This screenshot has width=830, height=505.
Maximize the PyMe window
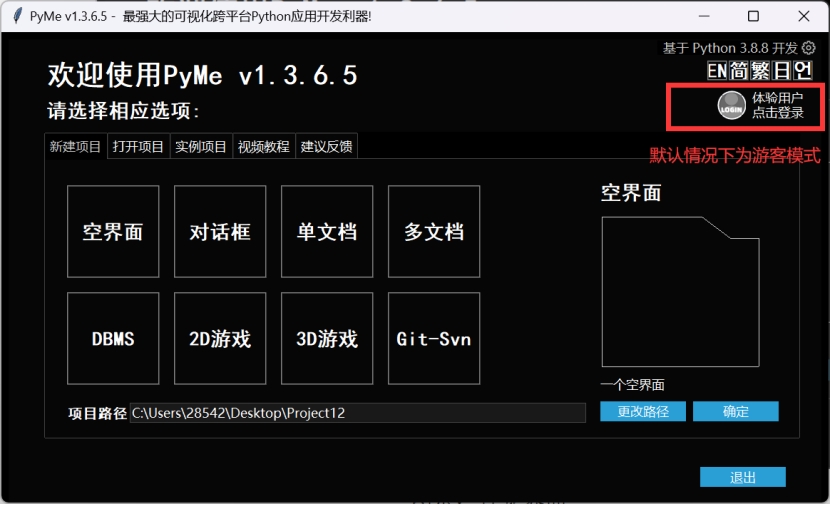(x=753, y=16)
